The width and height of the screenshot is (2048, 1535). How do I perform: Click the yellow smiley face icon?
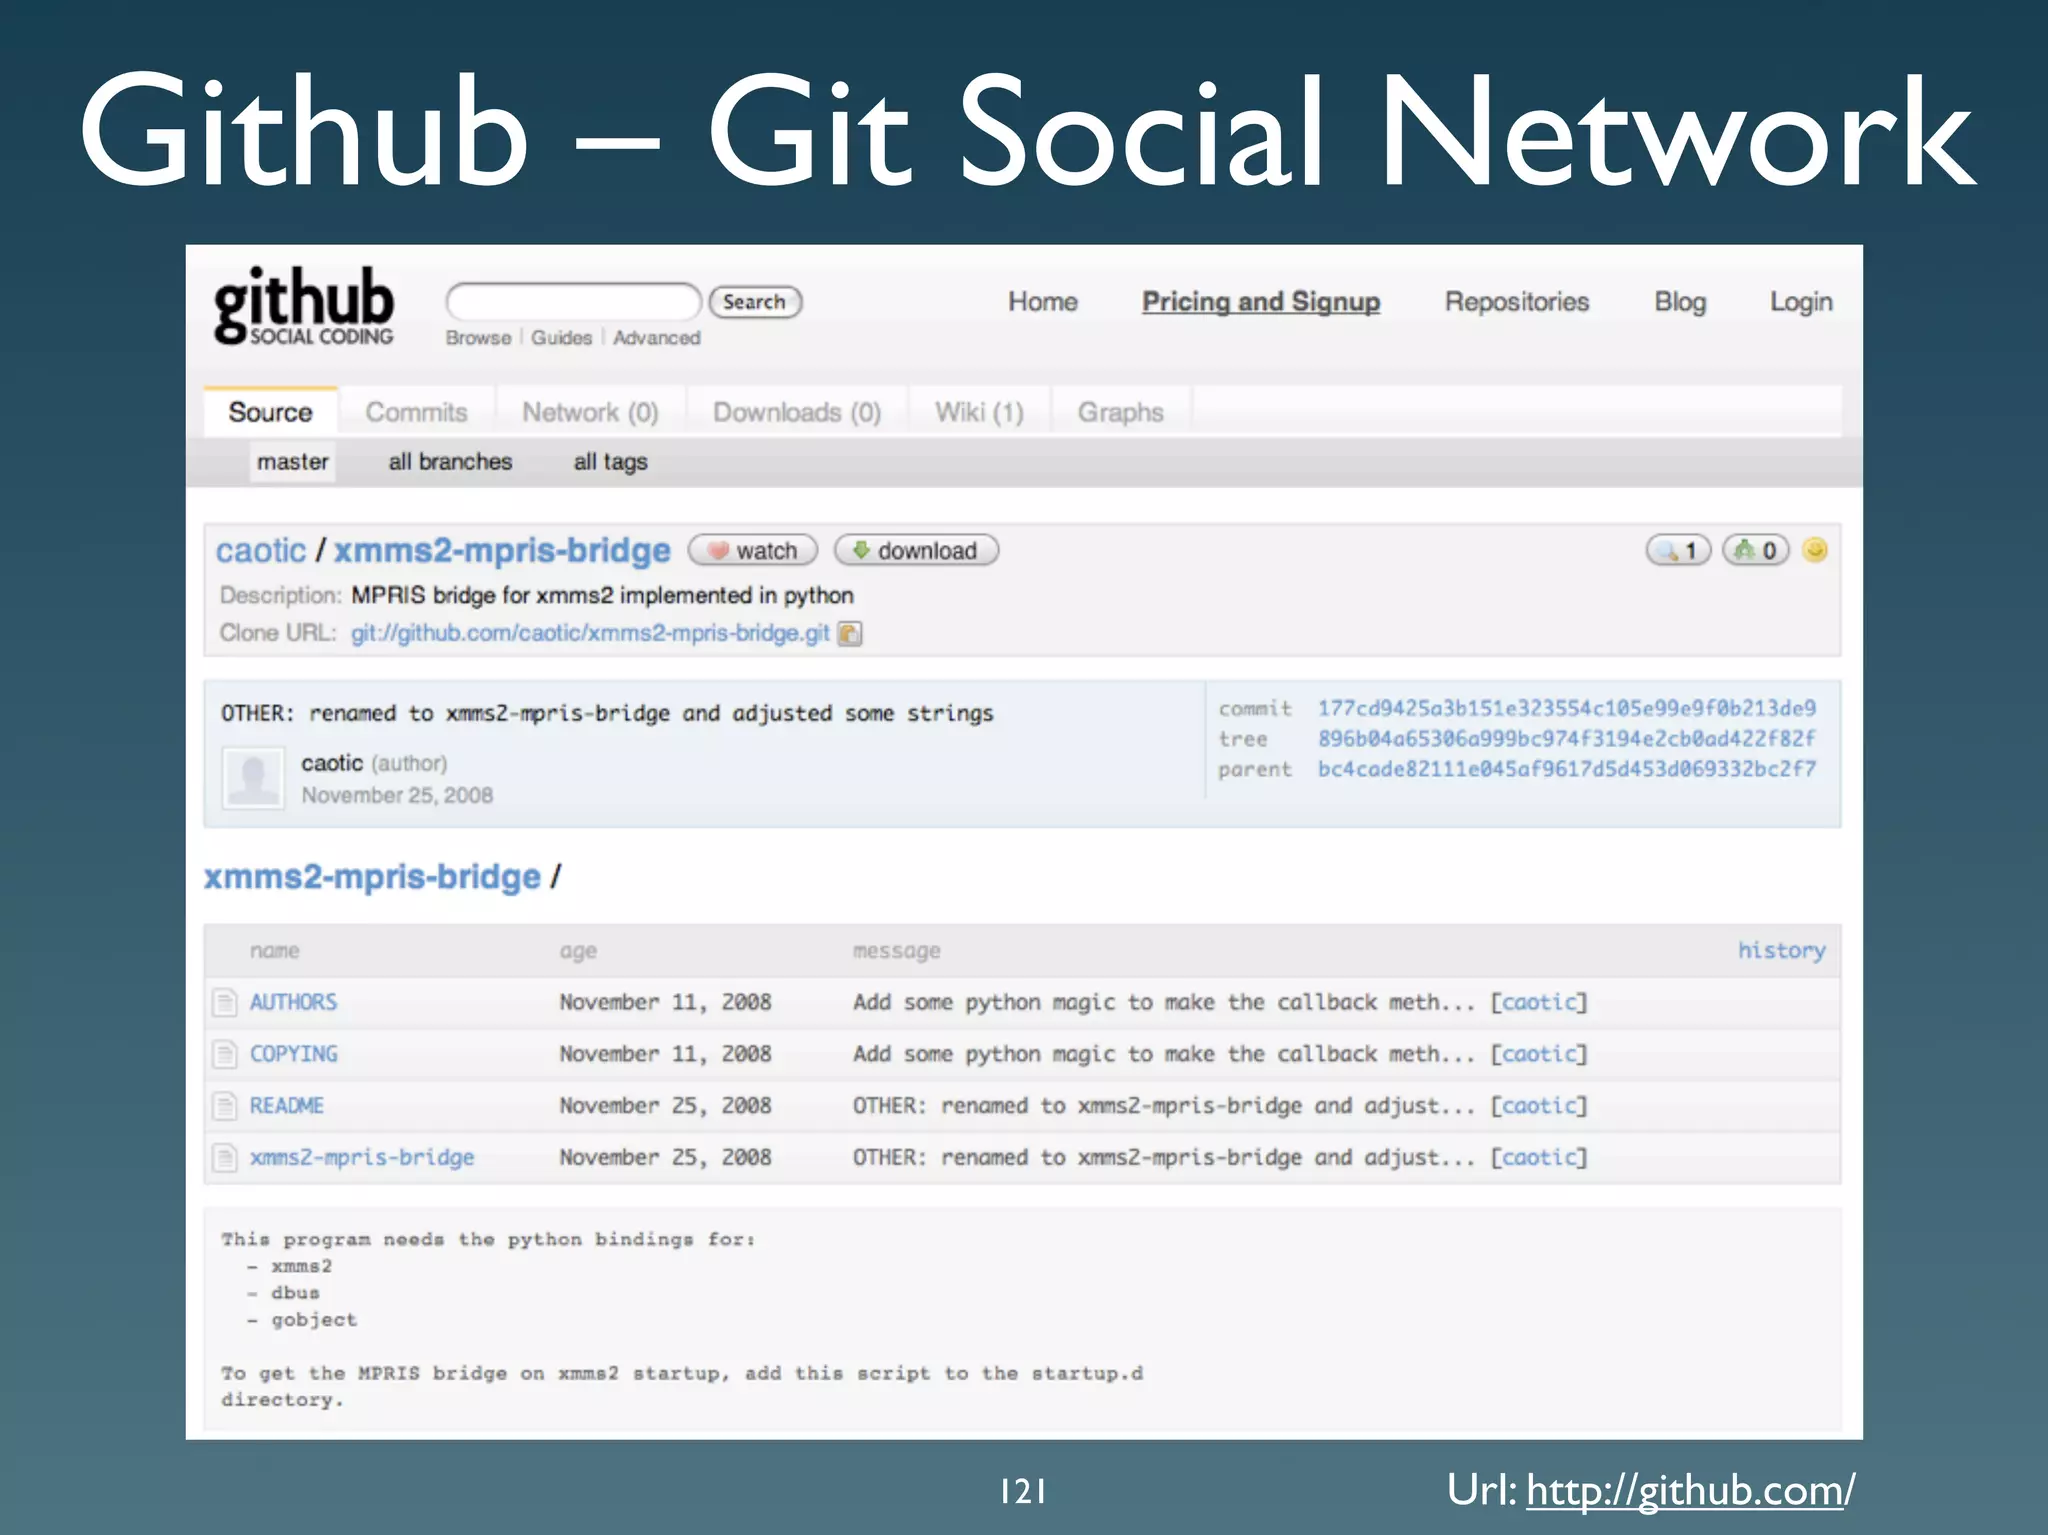(x=1815, y=550)
